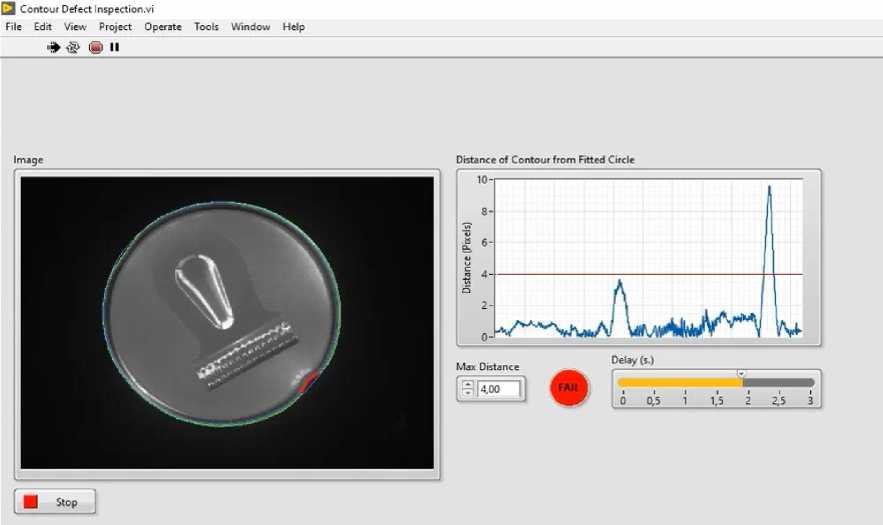Click the Delay slider handle
The width and height of the screenshot is (883, 525).
(741, 374)
